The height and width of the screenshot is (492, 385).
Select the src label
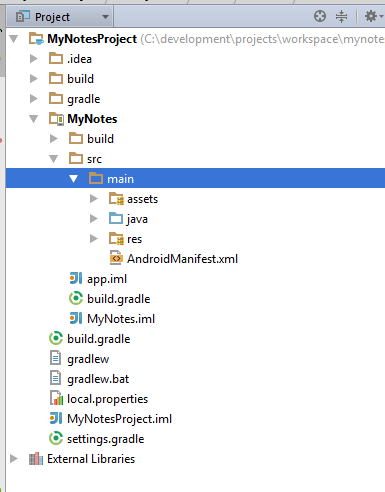pos(94,159)
